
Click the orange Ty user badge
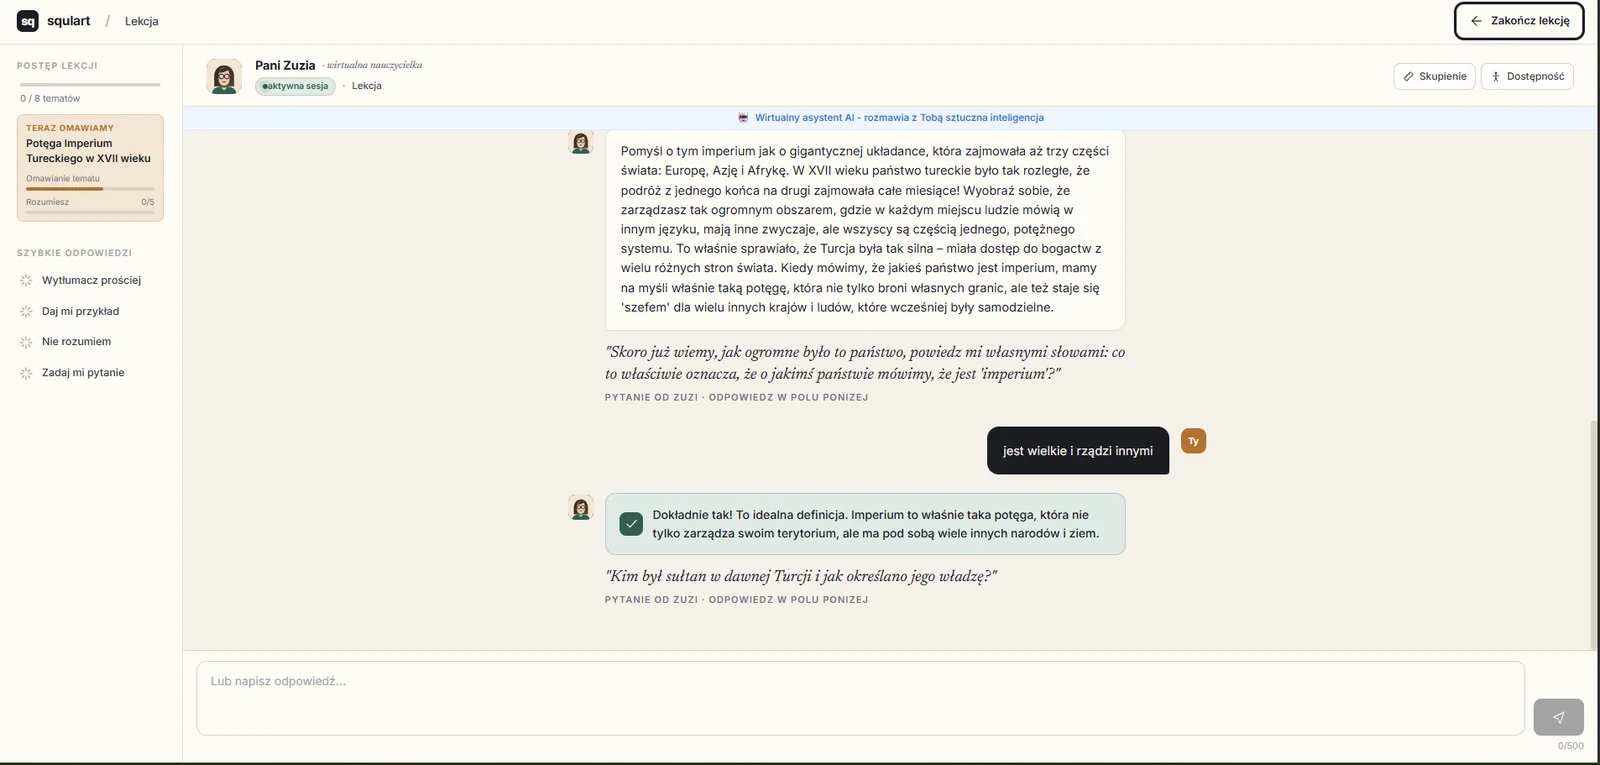coord(1193,441)
